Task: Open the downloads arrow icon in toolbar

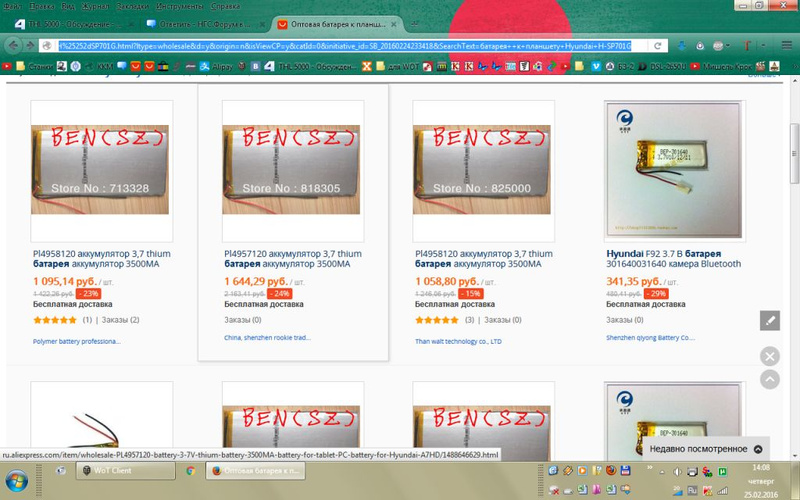Action: [x=681, y=46]
